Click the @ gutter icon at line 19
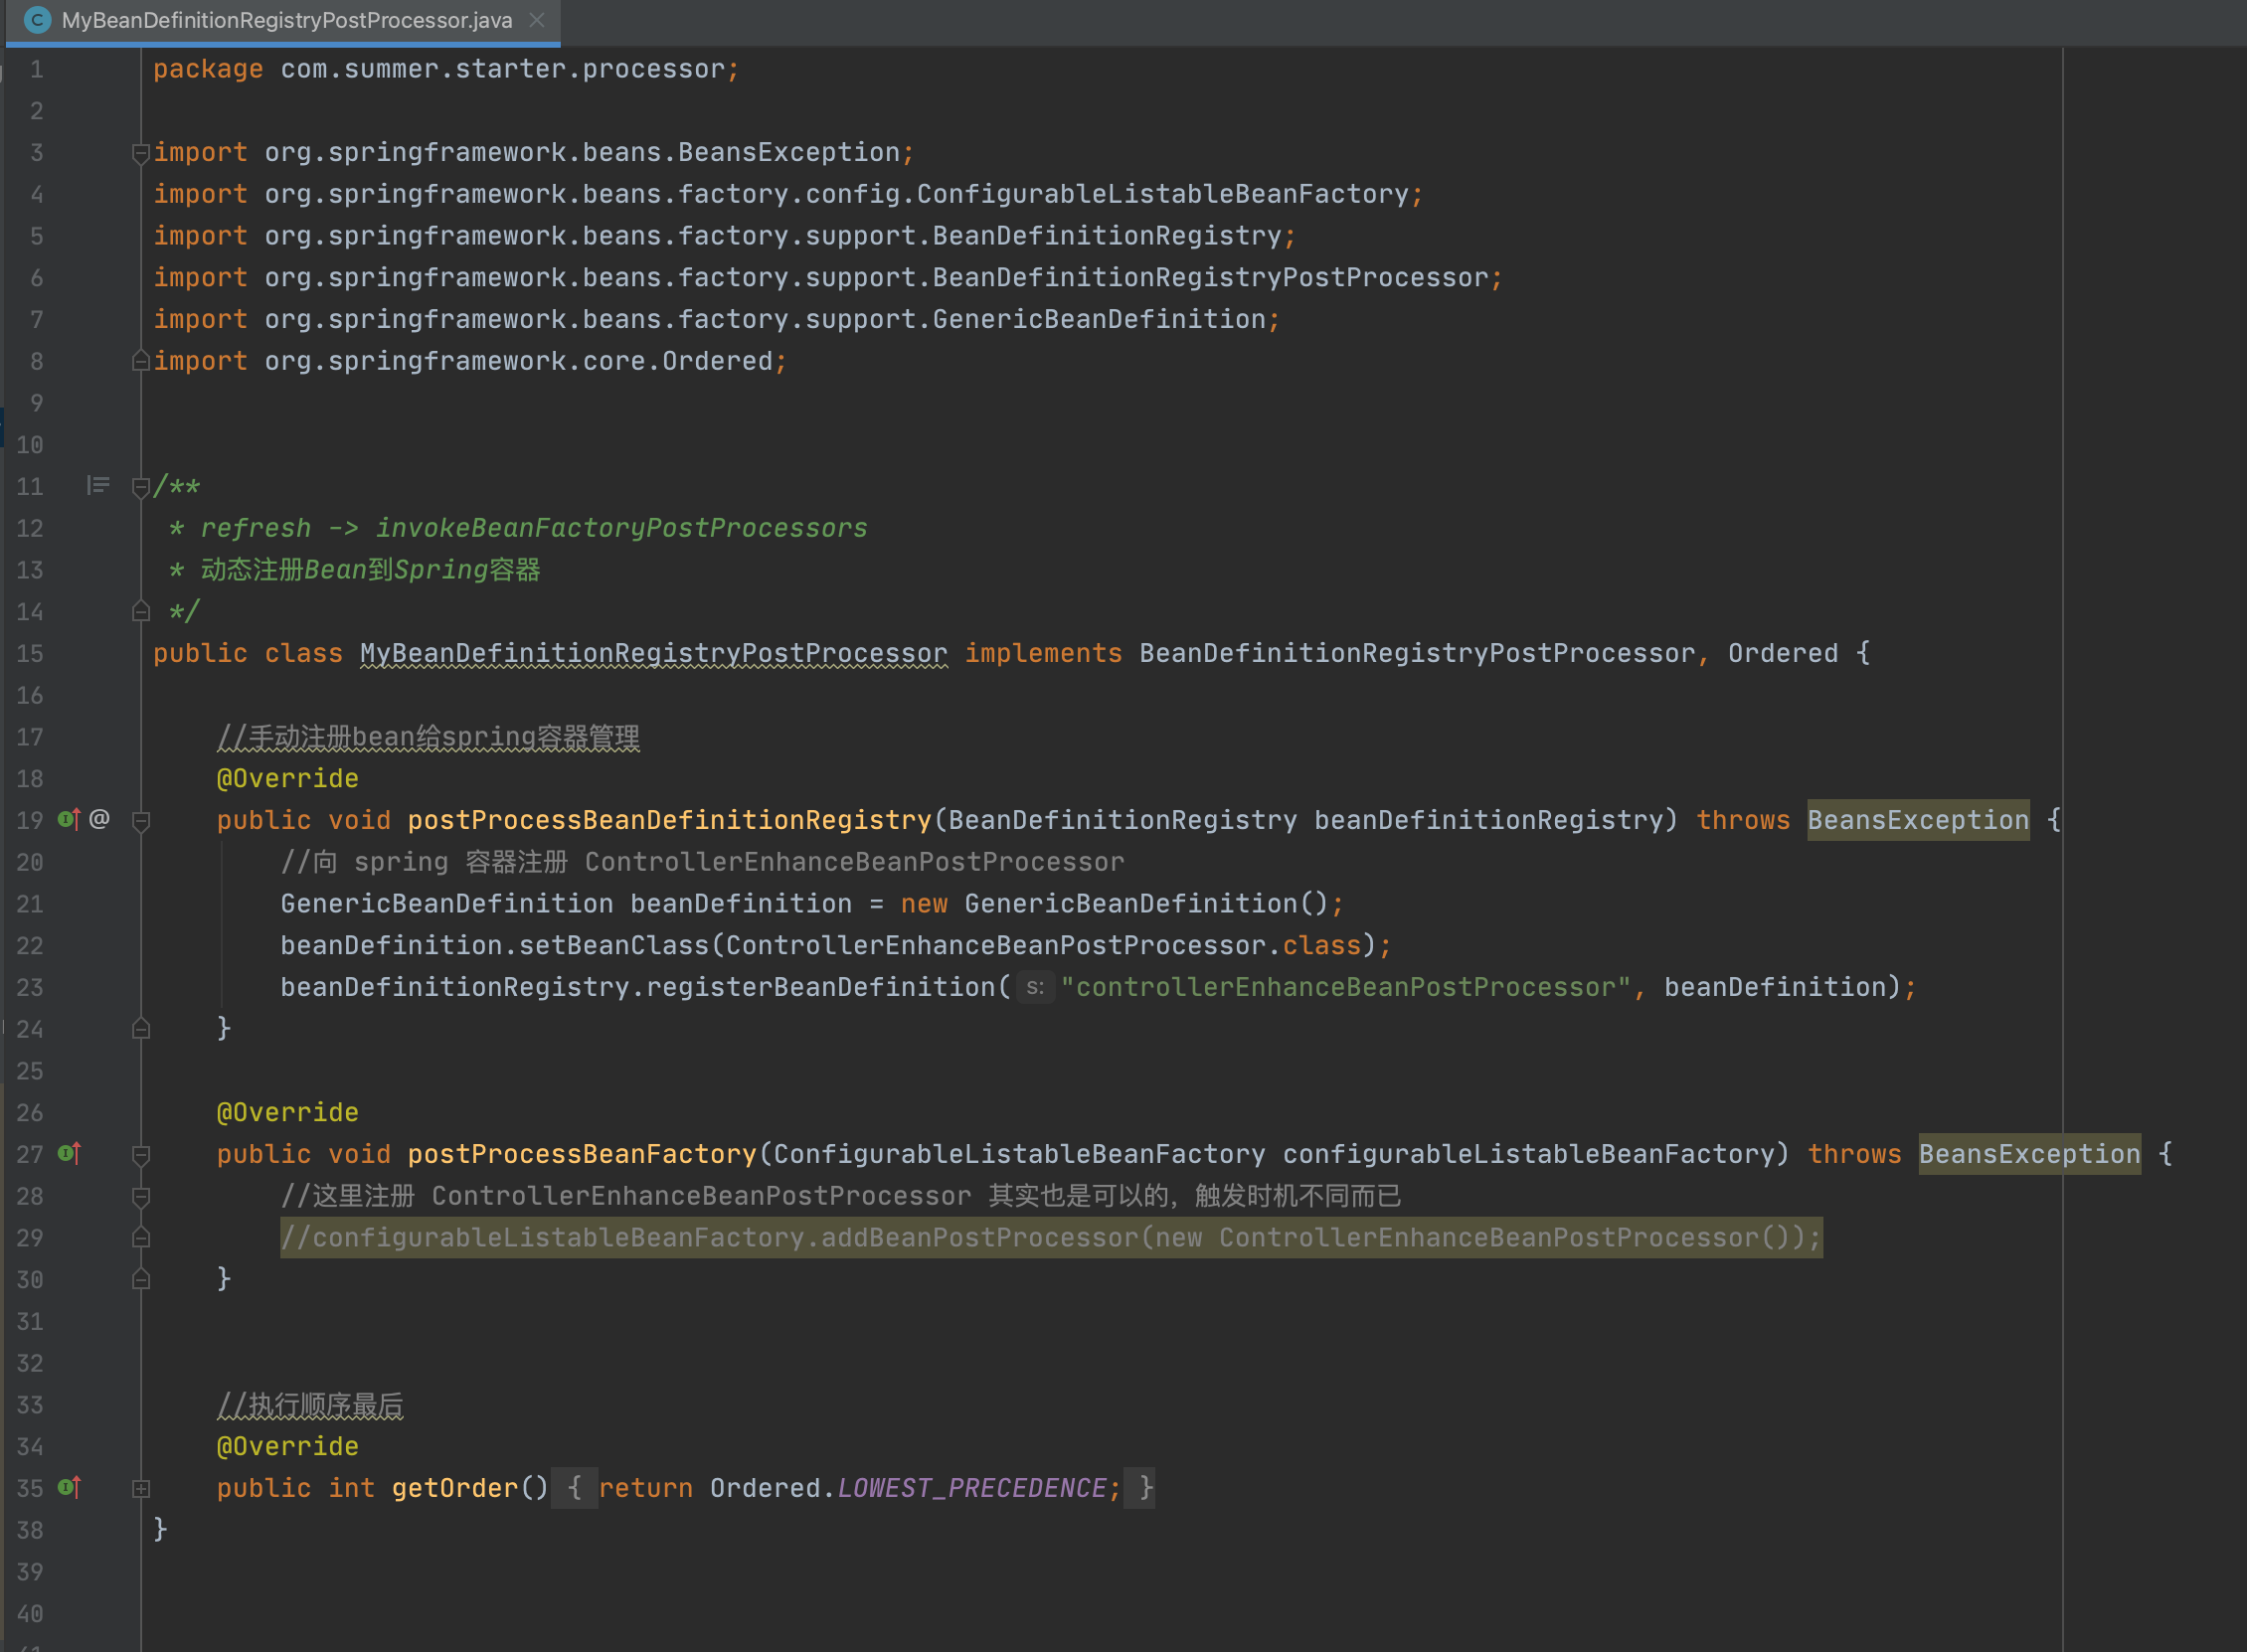The image size is (2247, 1652). coord(99,820)
